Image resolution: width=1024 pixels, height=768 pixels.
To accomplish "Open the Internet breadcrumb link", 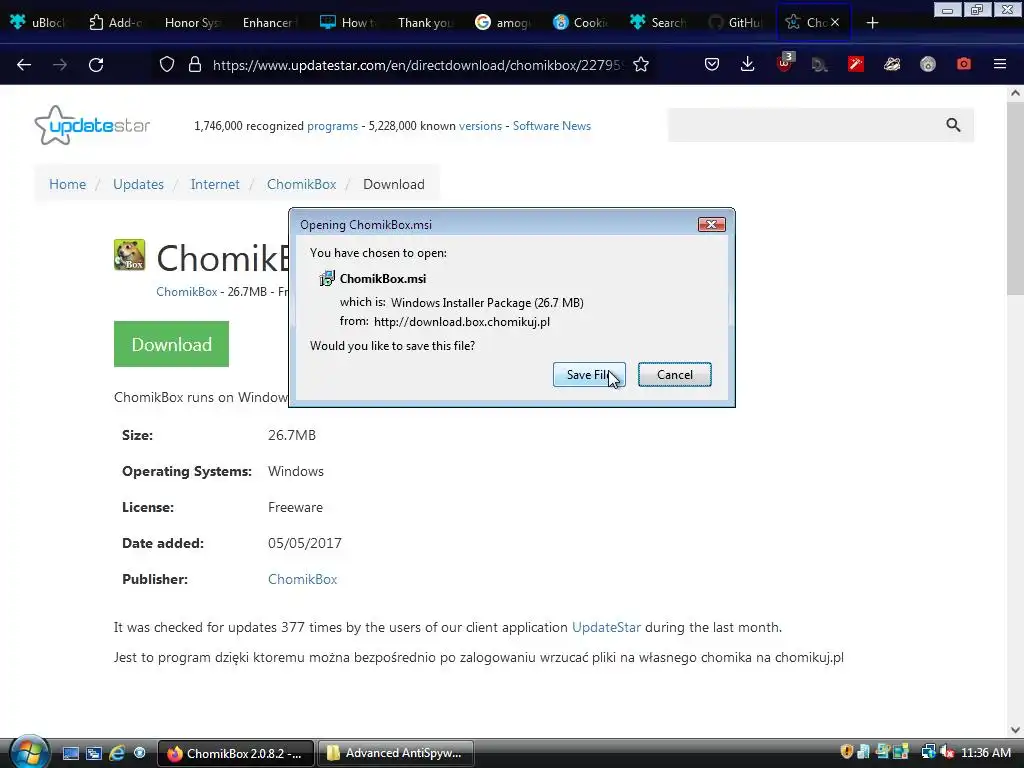I will click(x=215, y=184).
